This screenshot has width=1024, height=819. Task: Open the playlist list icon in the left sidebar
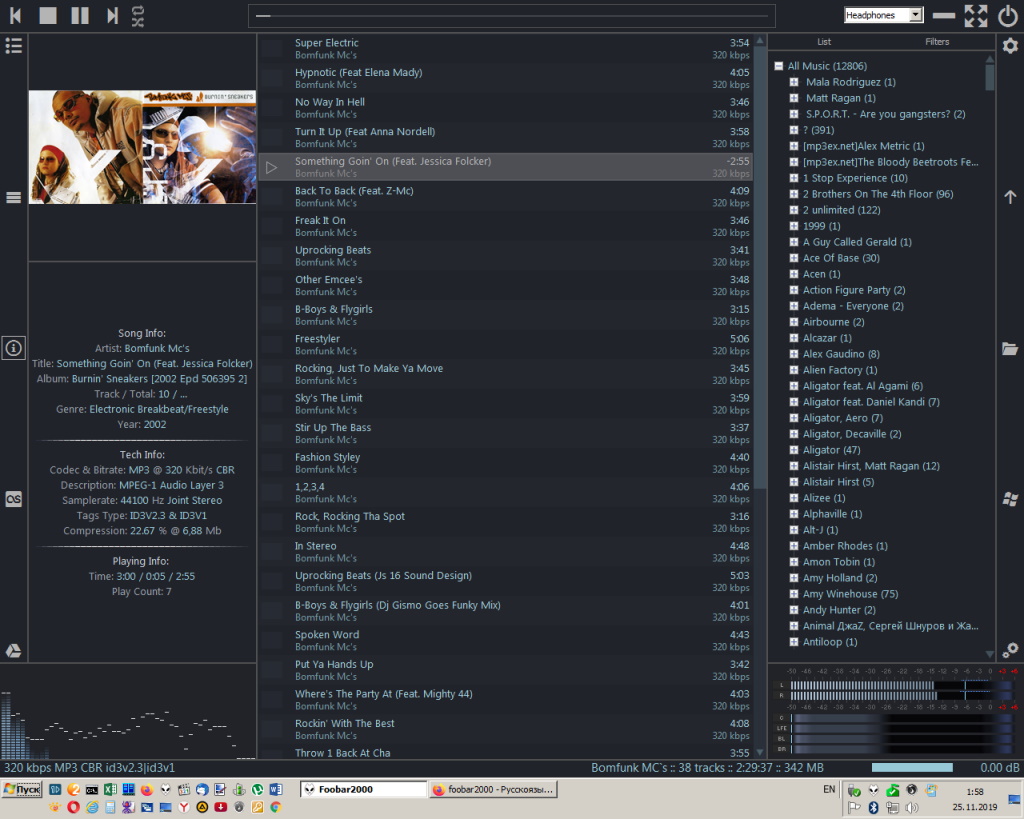click(x=14, y=46)
